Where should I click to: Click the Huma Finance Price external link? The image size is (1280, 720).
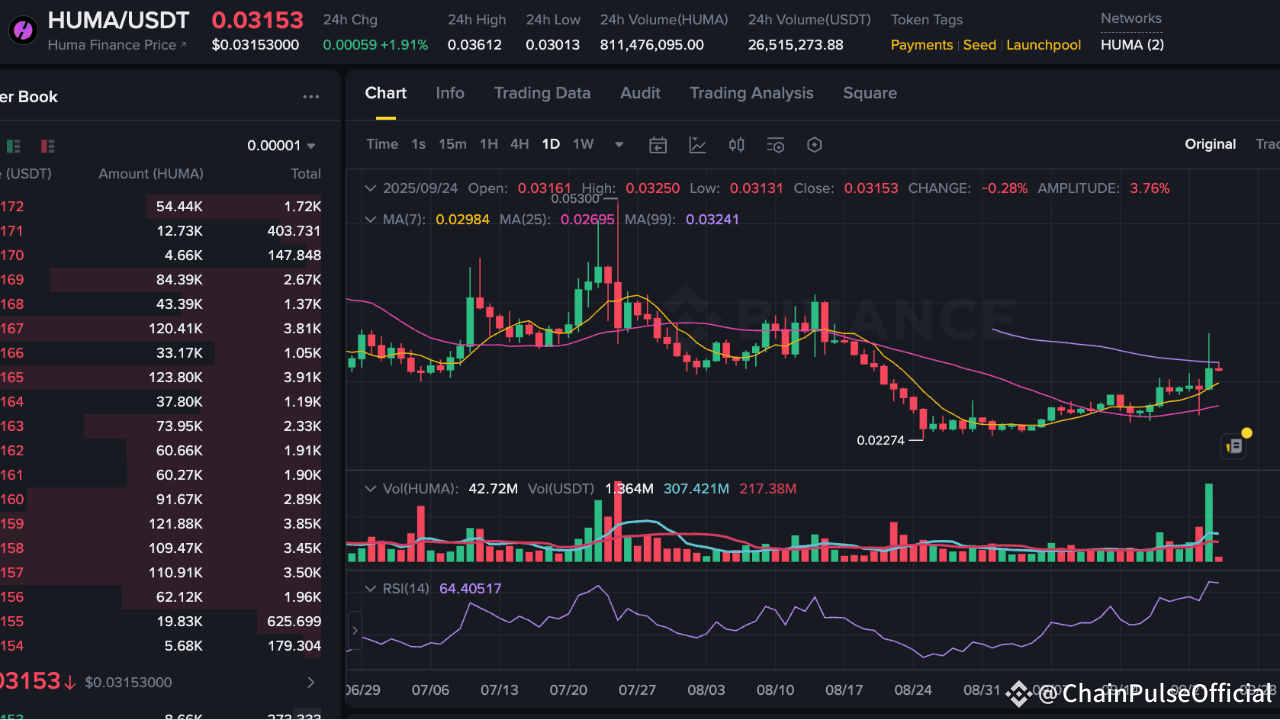coord(117,45)
